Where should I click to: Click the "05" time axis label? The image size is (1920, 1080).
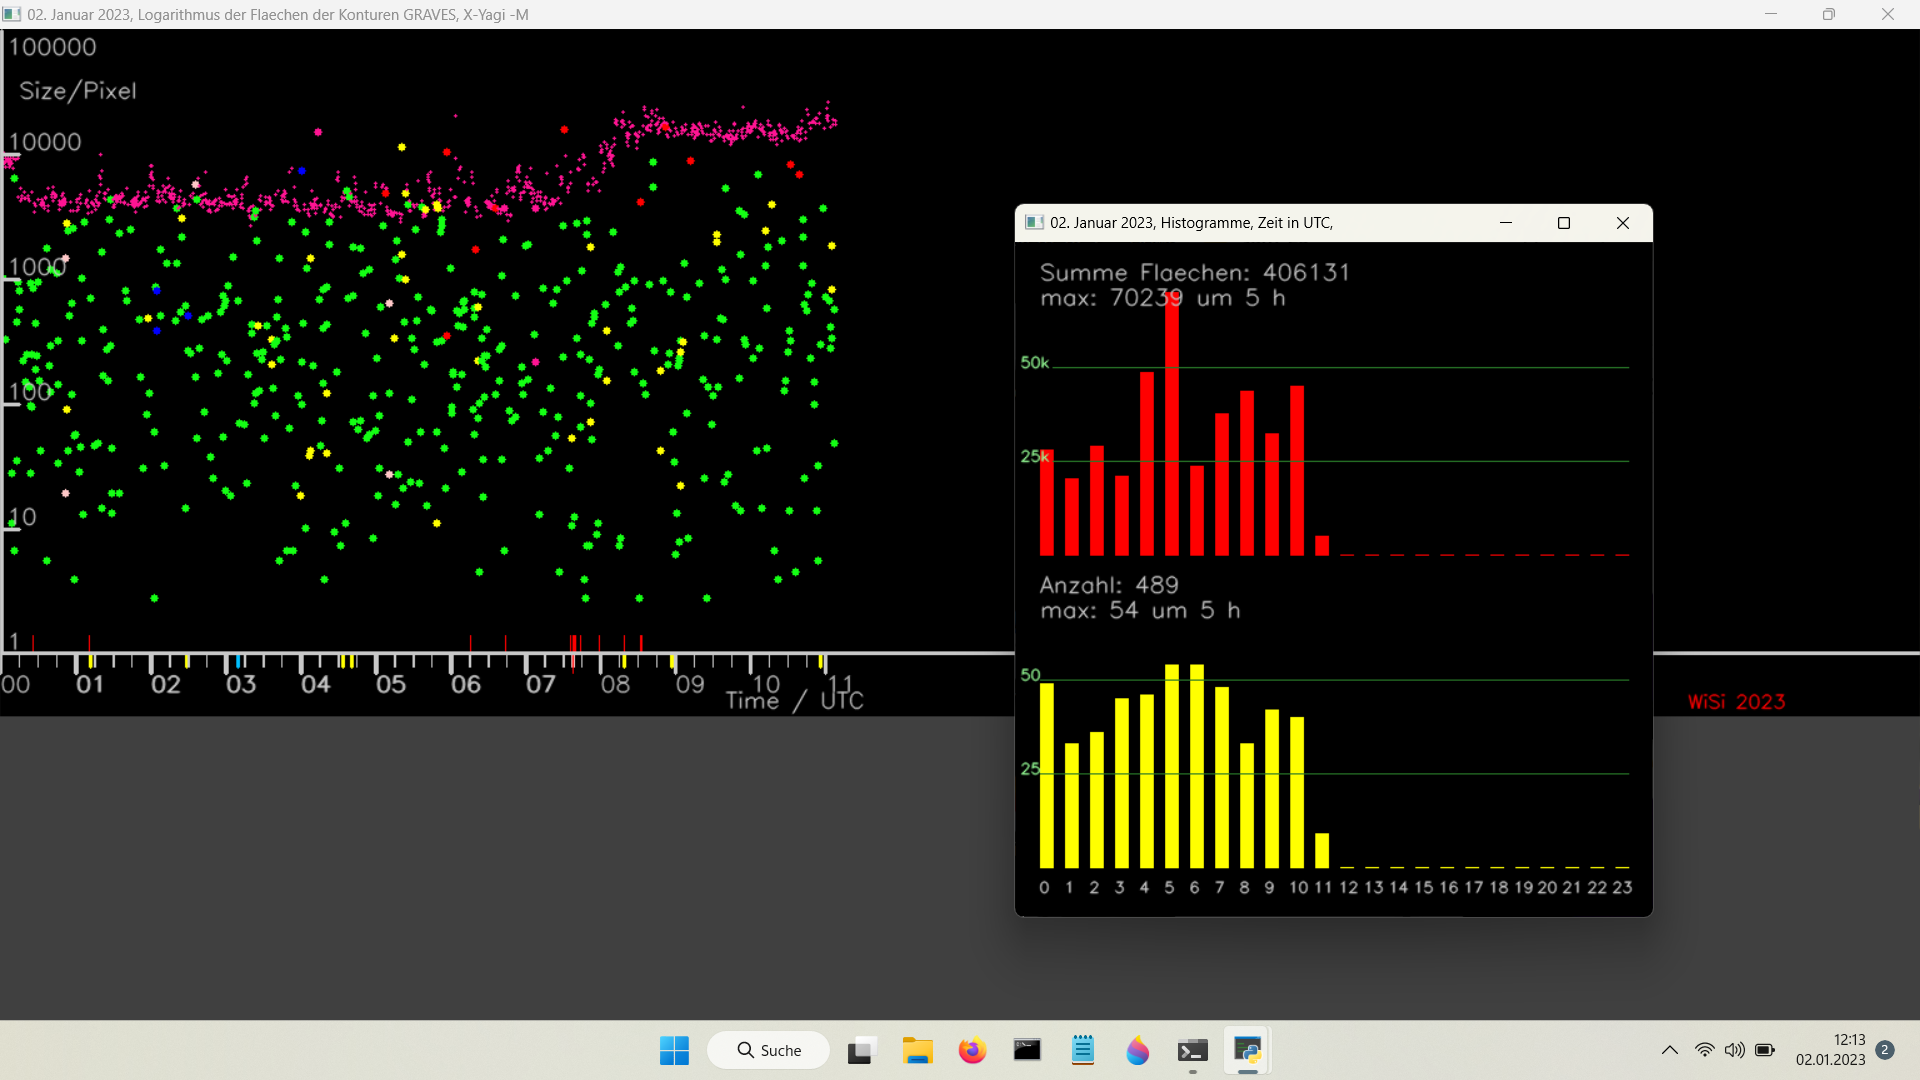(391, 685)
